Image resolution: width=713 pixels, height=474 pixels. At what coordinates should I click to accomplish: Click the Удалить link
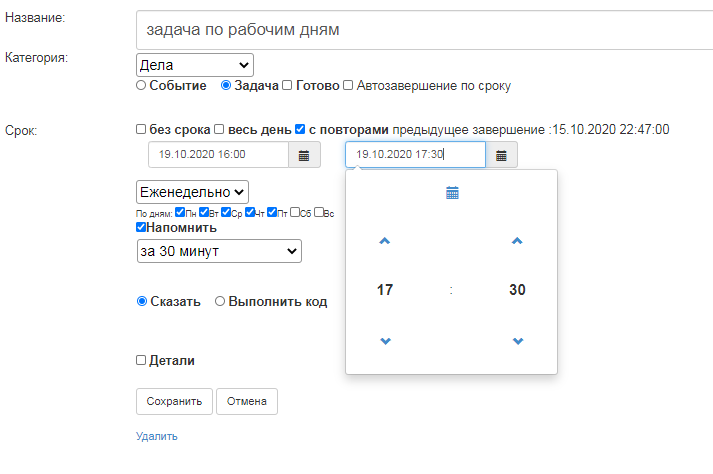[157, 436]
